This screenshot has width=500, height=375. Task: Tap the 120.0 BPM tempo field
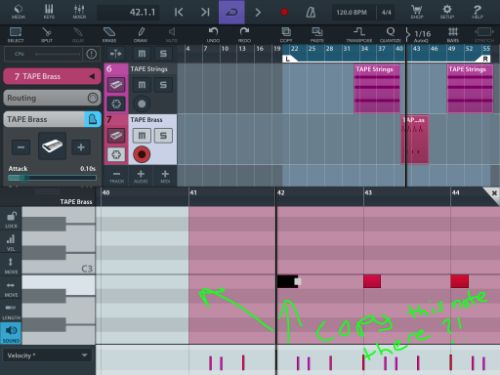[351, 13]
